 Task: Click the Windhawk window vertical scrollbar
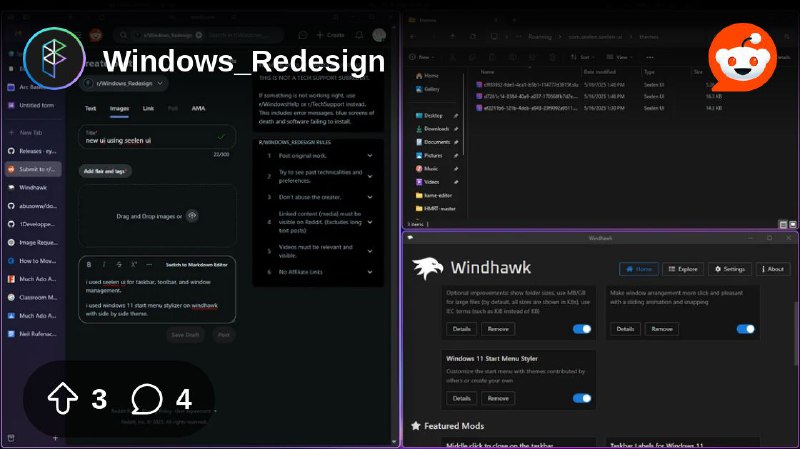795,334
